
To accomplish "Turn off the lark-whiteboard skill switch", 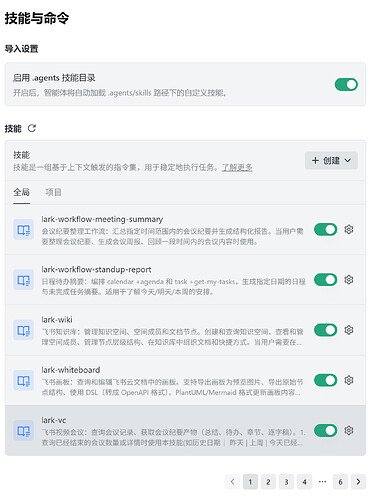I will (325, 380).
